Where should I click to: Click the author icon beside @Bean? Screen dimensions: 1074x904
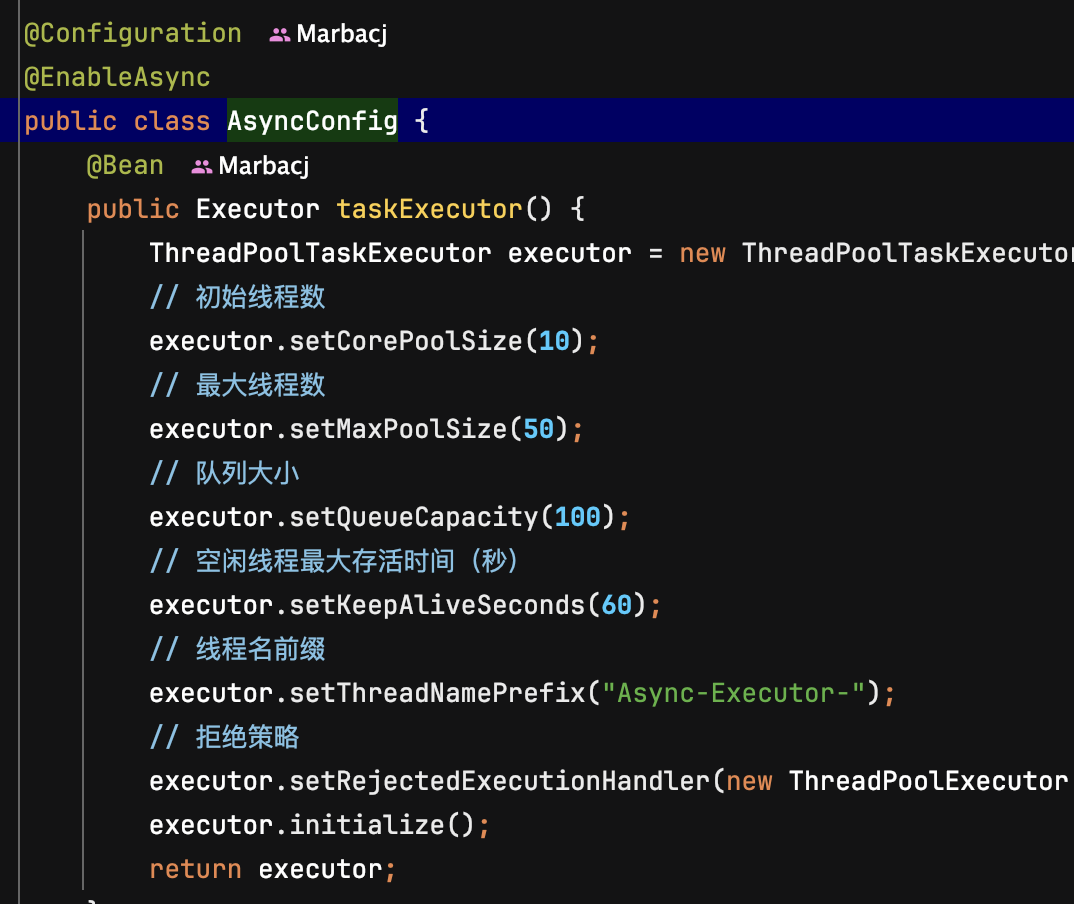point(201,167)
